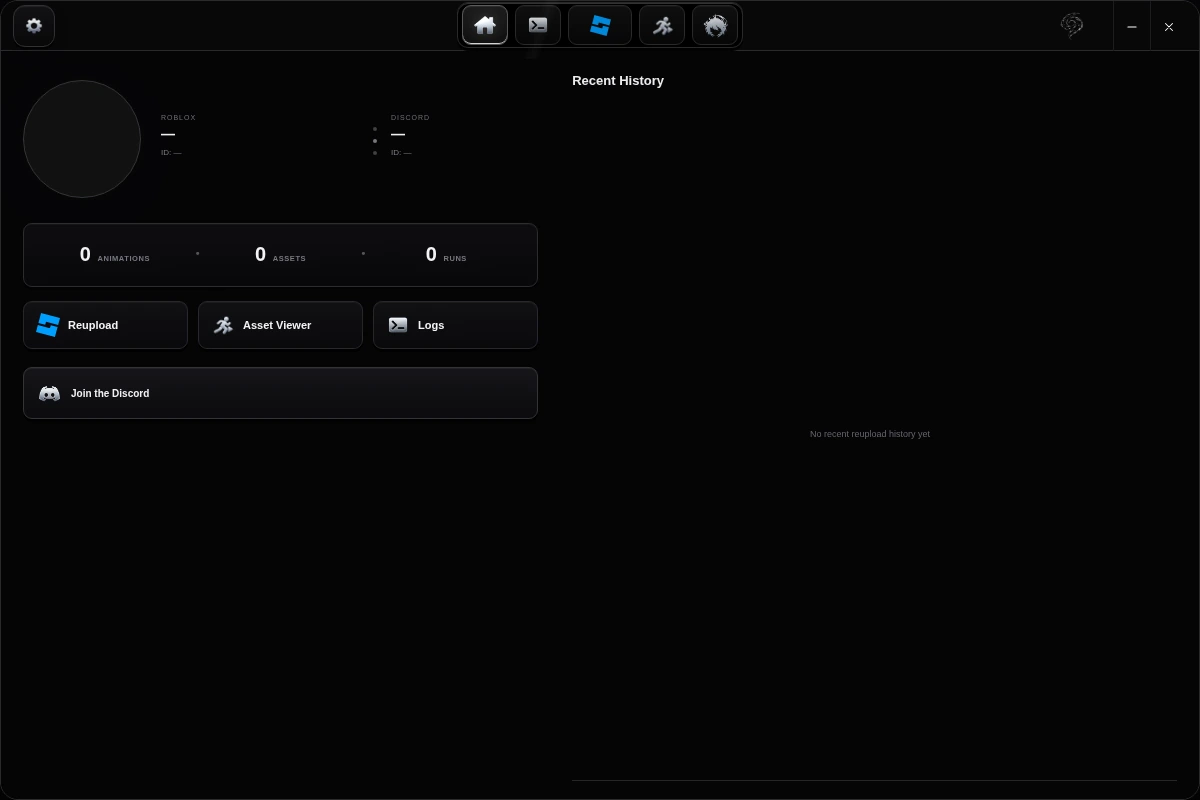This screenshot has height=800, width=1200.
Task: Open the Asset Viewer button
Action: tap(280, 325)
